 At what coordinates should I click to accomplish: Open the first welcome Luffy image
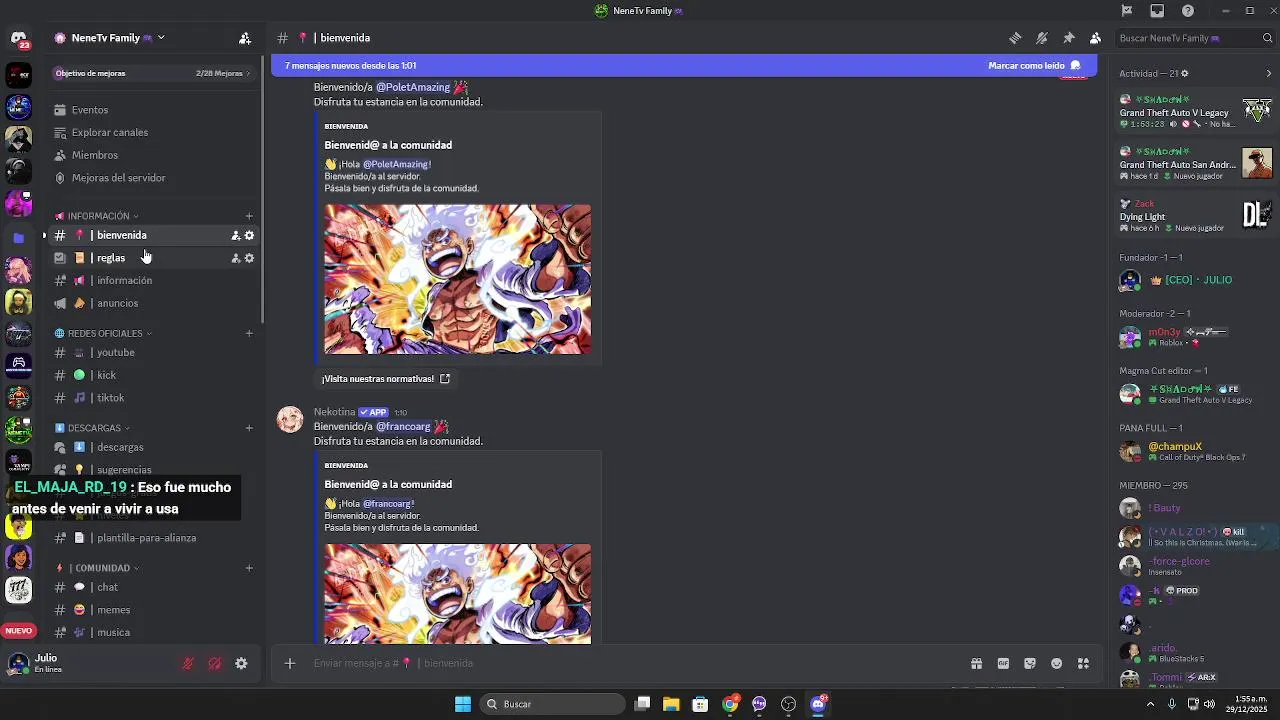click(457, 279)
